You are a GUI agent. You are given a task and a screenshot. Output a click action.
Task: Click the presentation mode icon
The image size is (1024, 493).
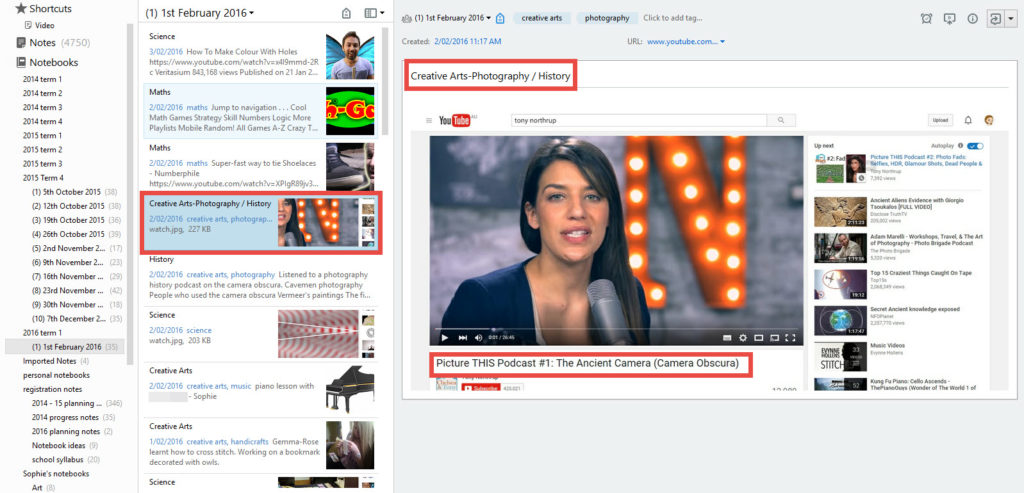pyautogui.click(x=949, y=18)
